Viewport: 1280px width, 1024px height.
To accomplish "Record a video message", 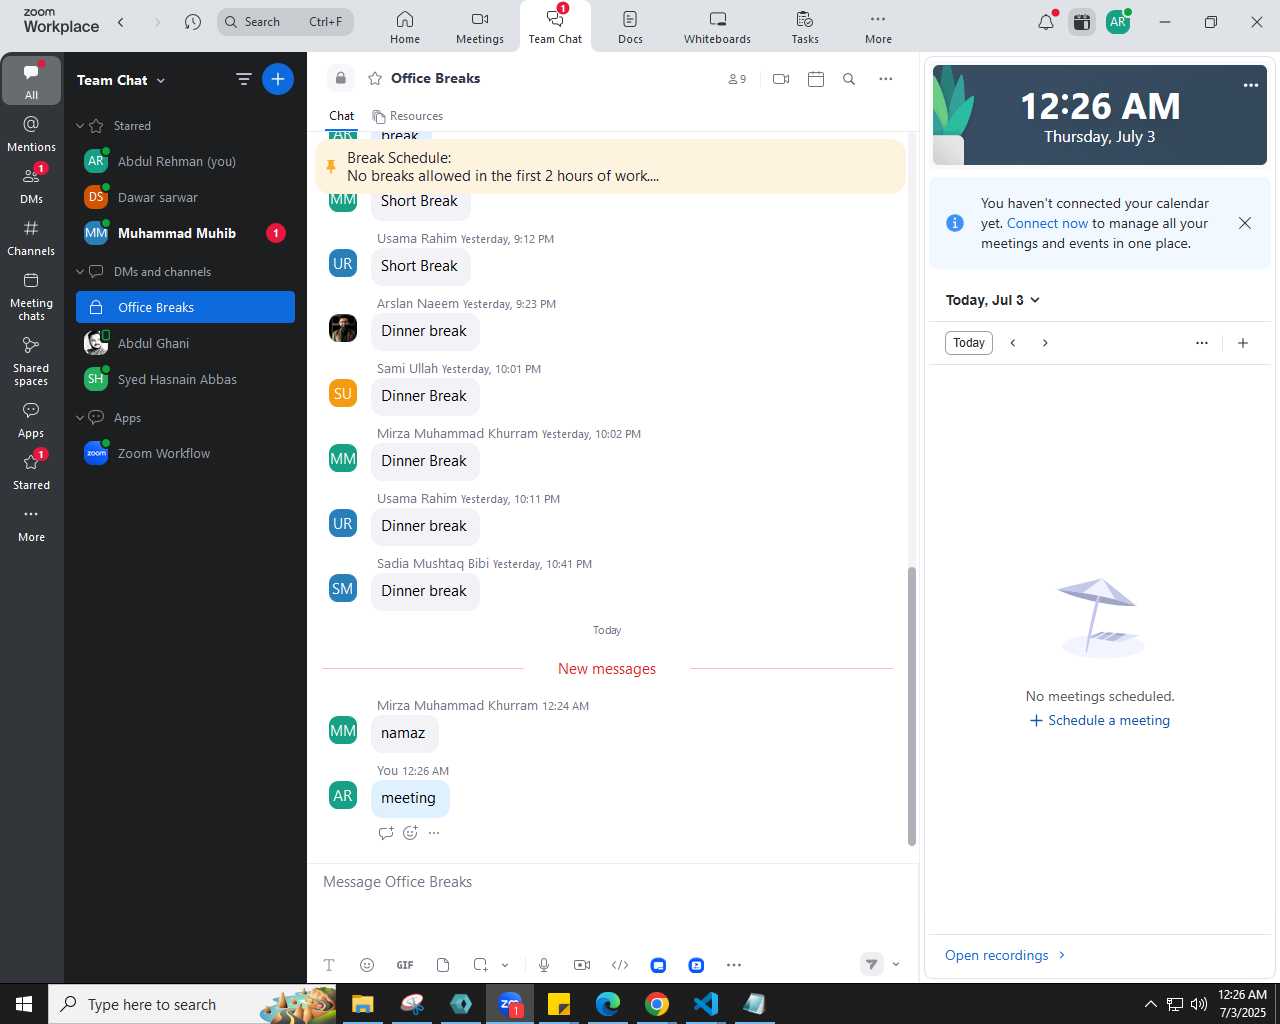I will coord(582,965).
